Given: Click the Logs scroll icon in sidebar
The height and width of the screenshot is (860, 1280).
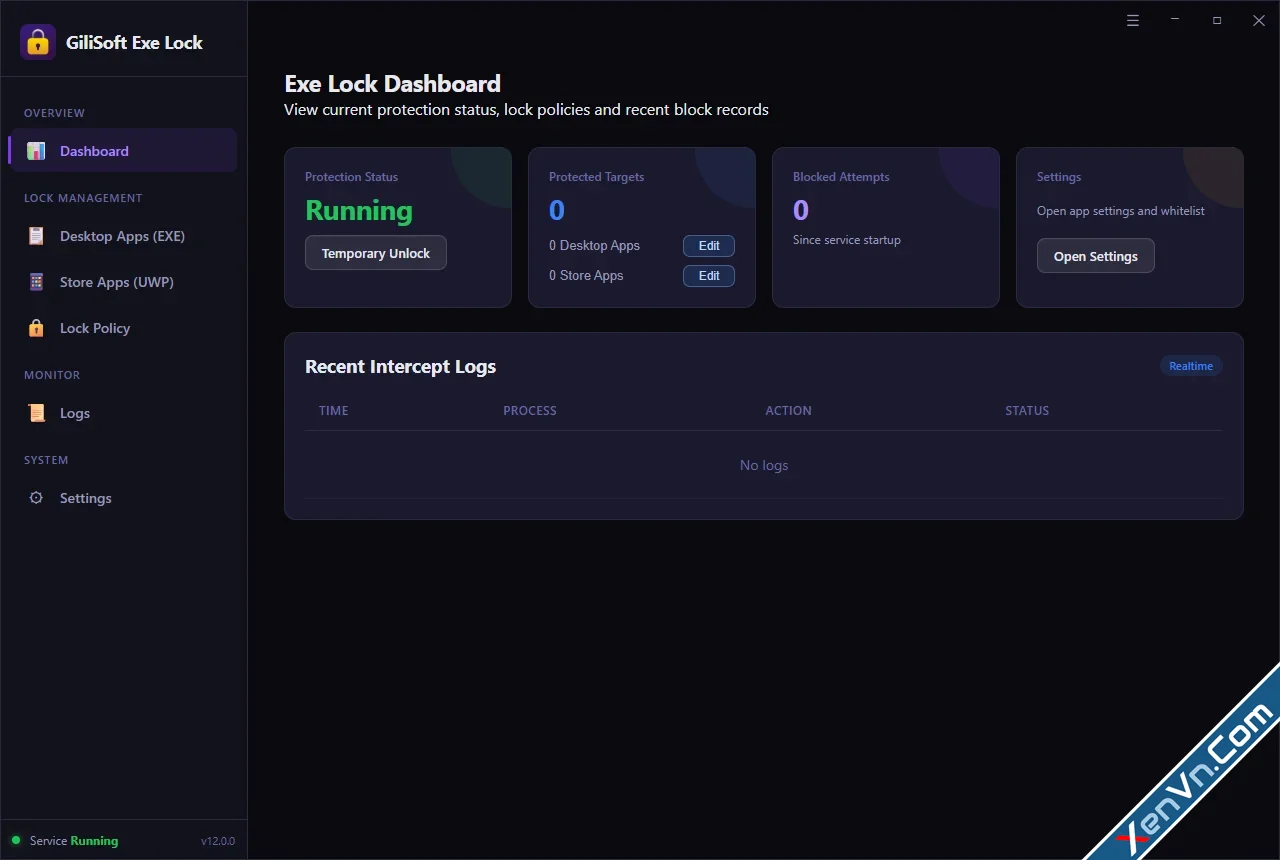Looking at the screenshot, I should point(37,413).
